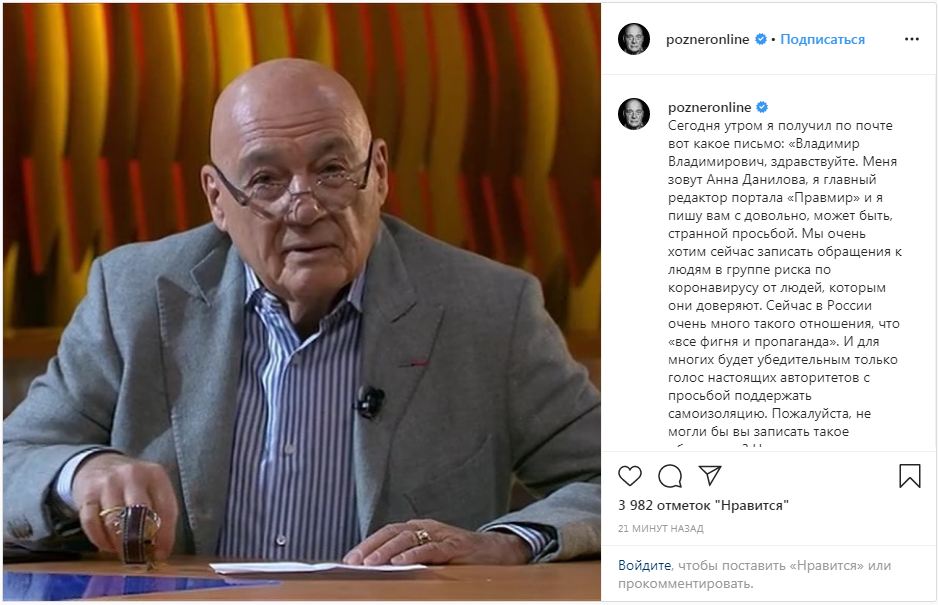Viewport: 938px width, 605px height.
Task: Open the post timestamp 21 минут назад
Action: [660, 529]
